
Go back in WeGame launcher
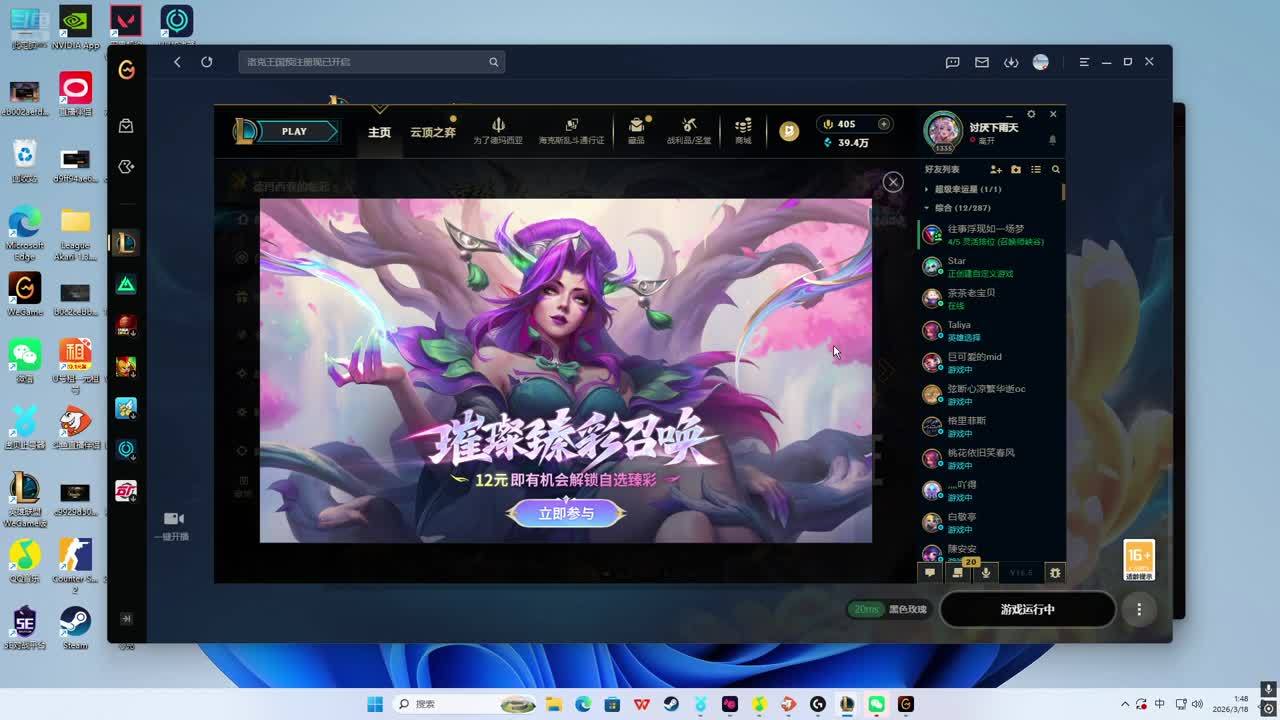pyautogui.click(x=177, y=62)
